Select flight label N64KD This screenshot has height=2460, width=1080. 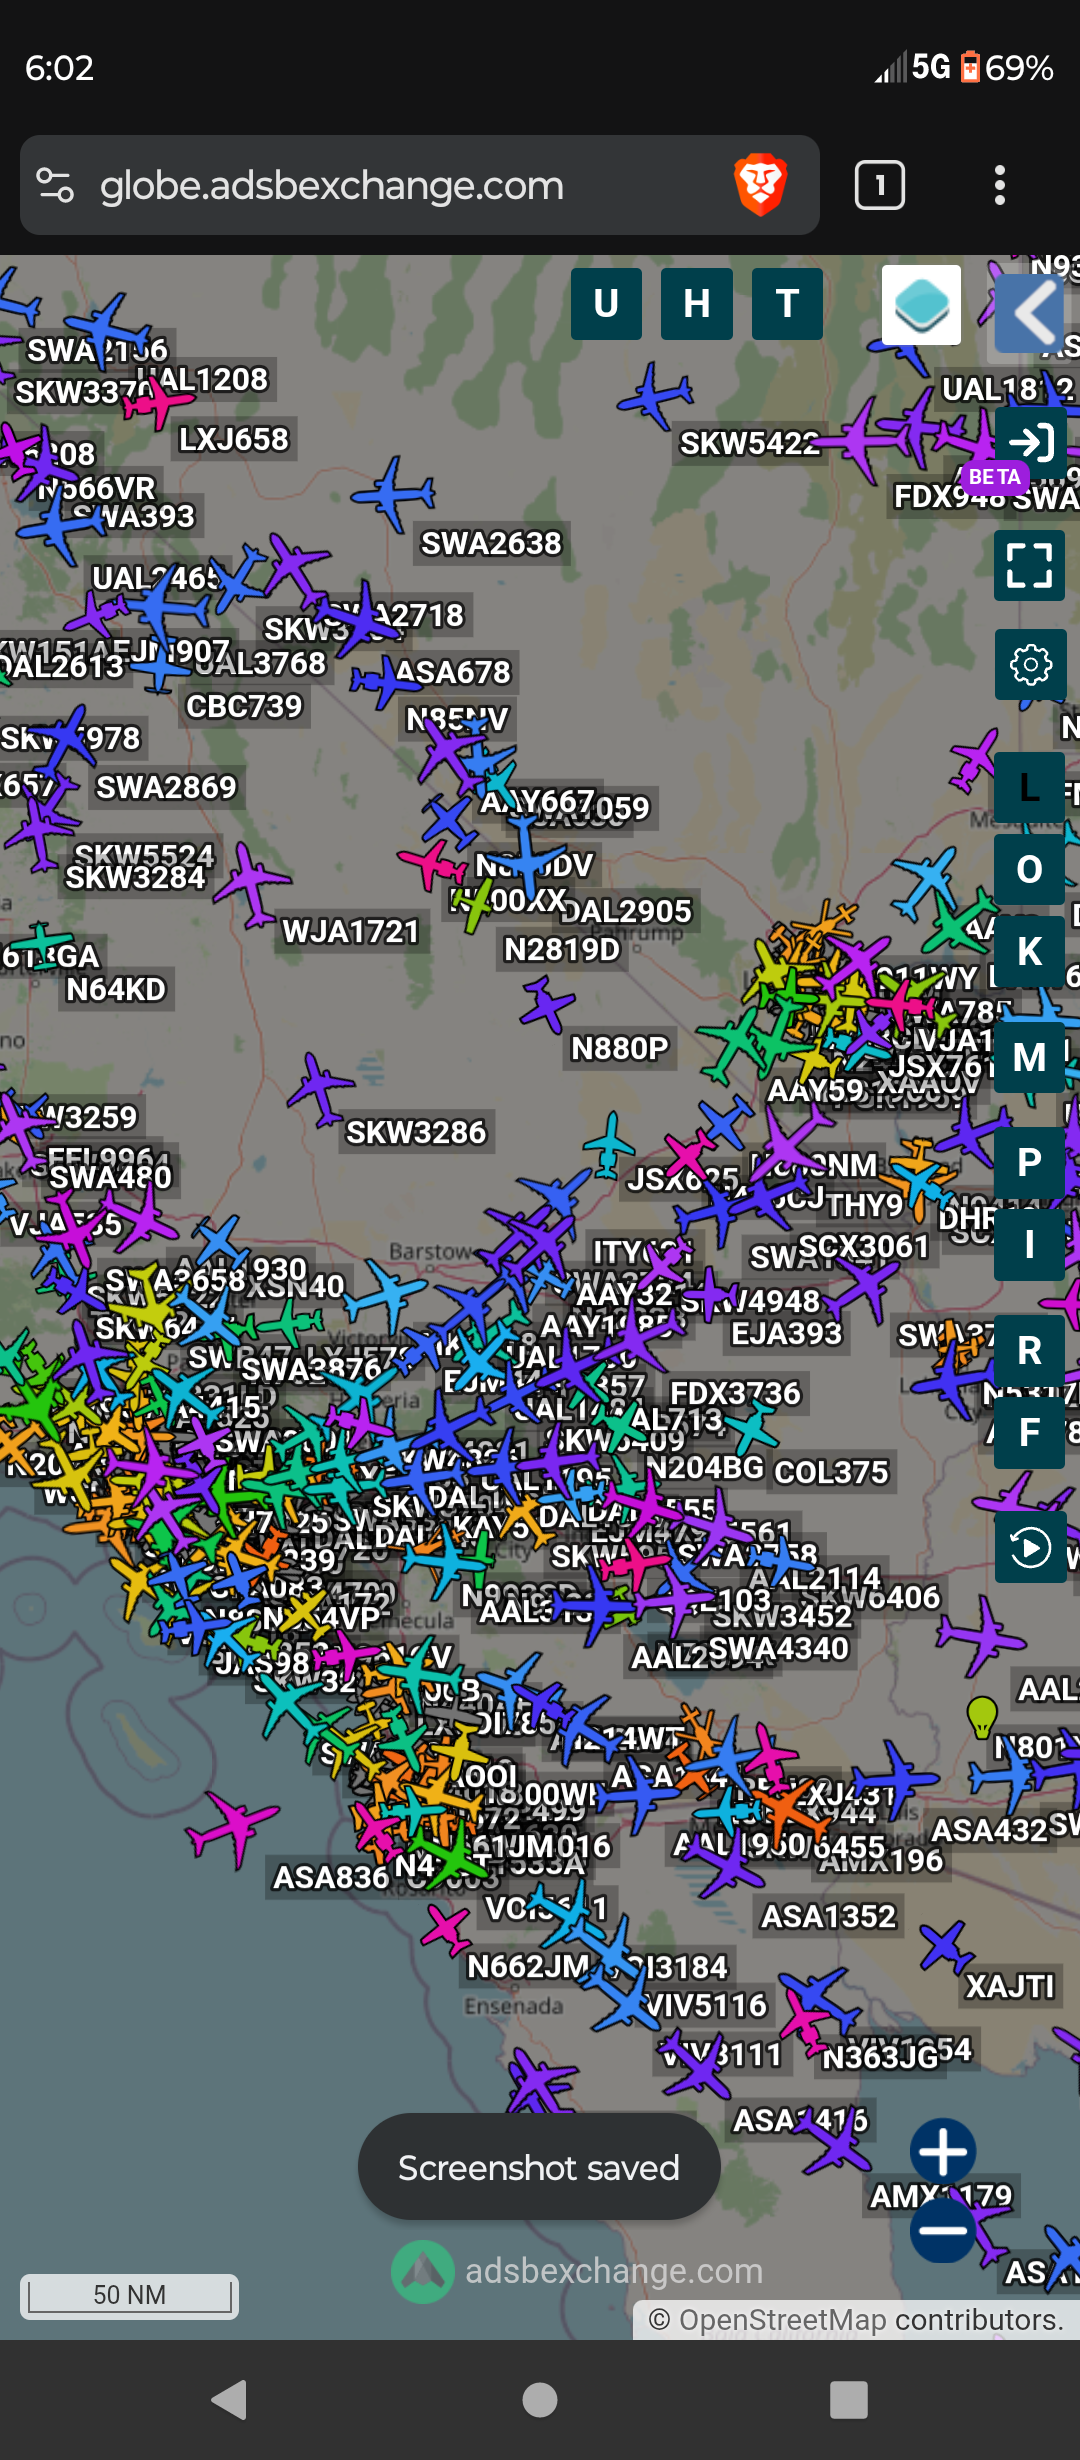click(115, 989)
